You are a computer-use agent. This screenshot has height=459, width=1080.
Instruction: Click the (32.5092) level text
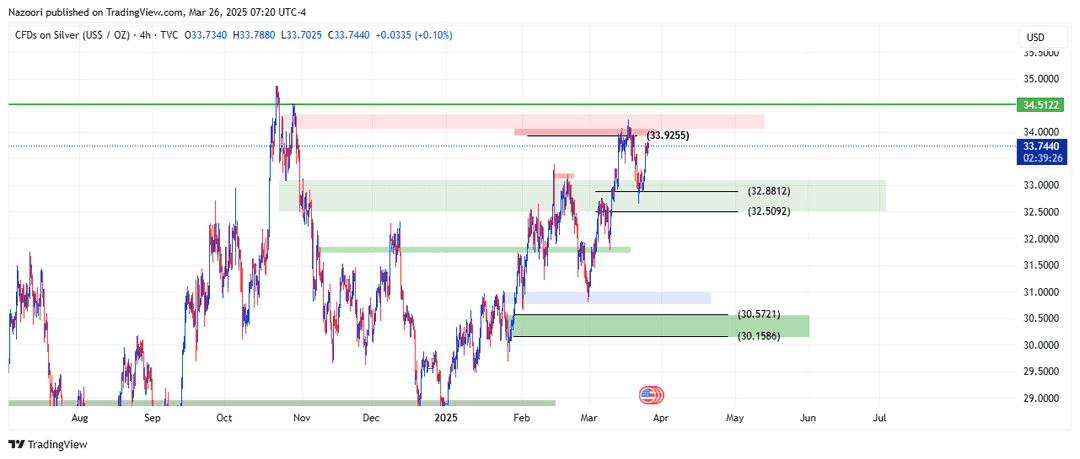pos(769,212)
